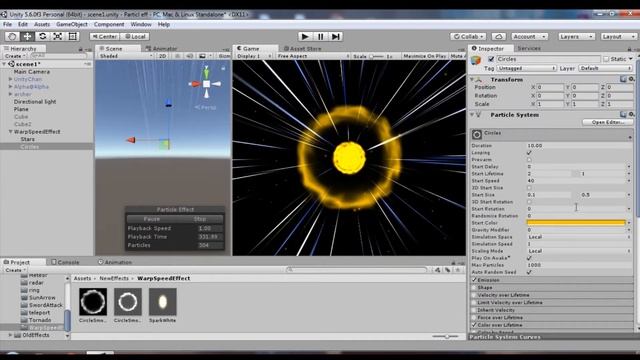Click the Open Editor button
Screen dimensions: 640x360
coord(607,122)
